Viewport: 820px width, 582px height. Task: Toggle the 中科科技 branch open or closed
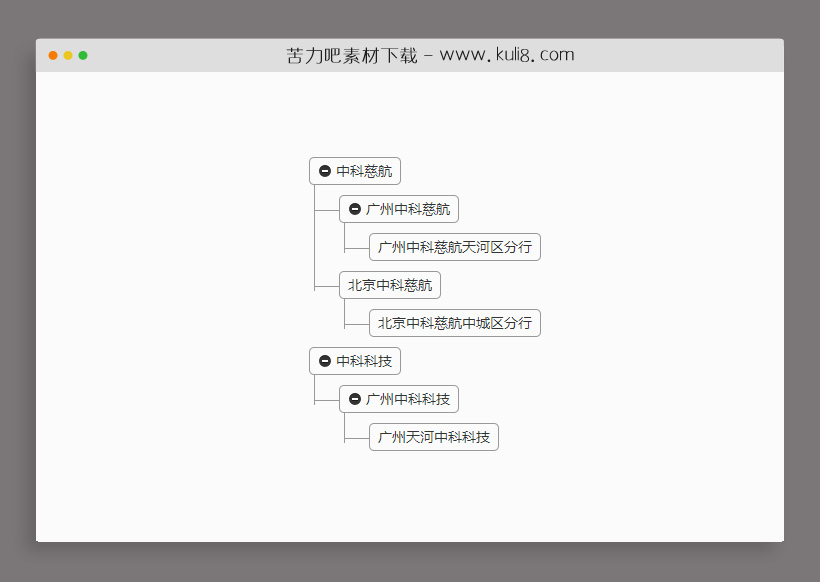coord(325,361)
